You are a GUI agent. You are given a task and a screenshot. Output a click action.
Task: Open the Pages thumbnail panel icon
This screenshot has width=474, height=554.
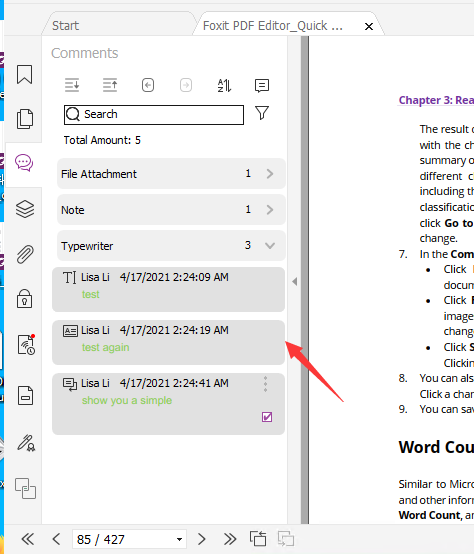(25, 119)
